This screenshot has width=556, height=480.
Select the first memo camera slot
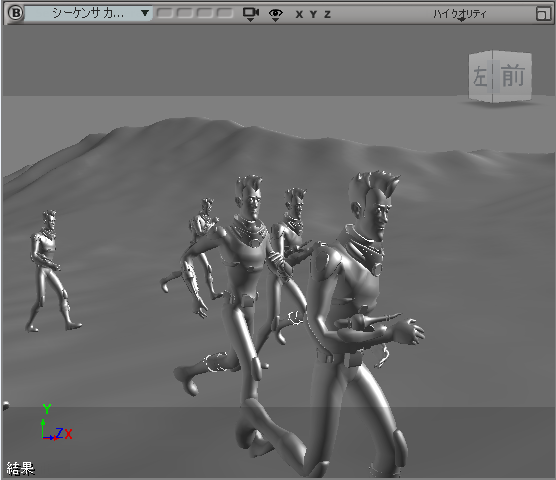tap(165, 13)
